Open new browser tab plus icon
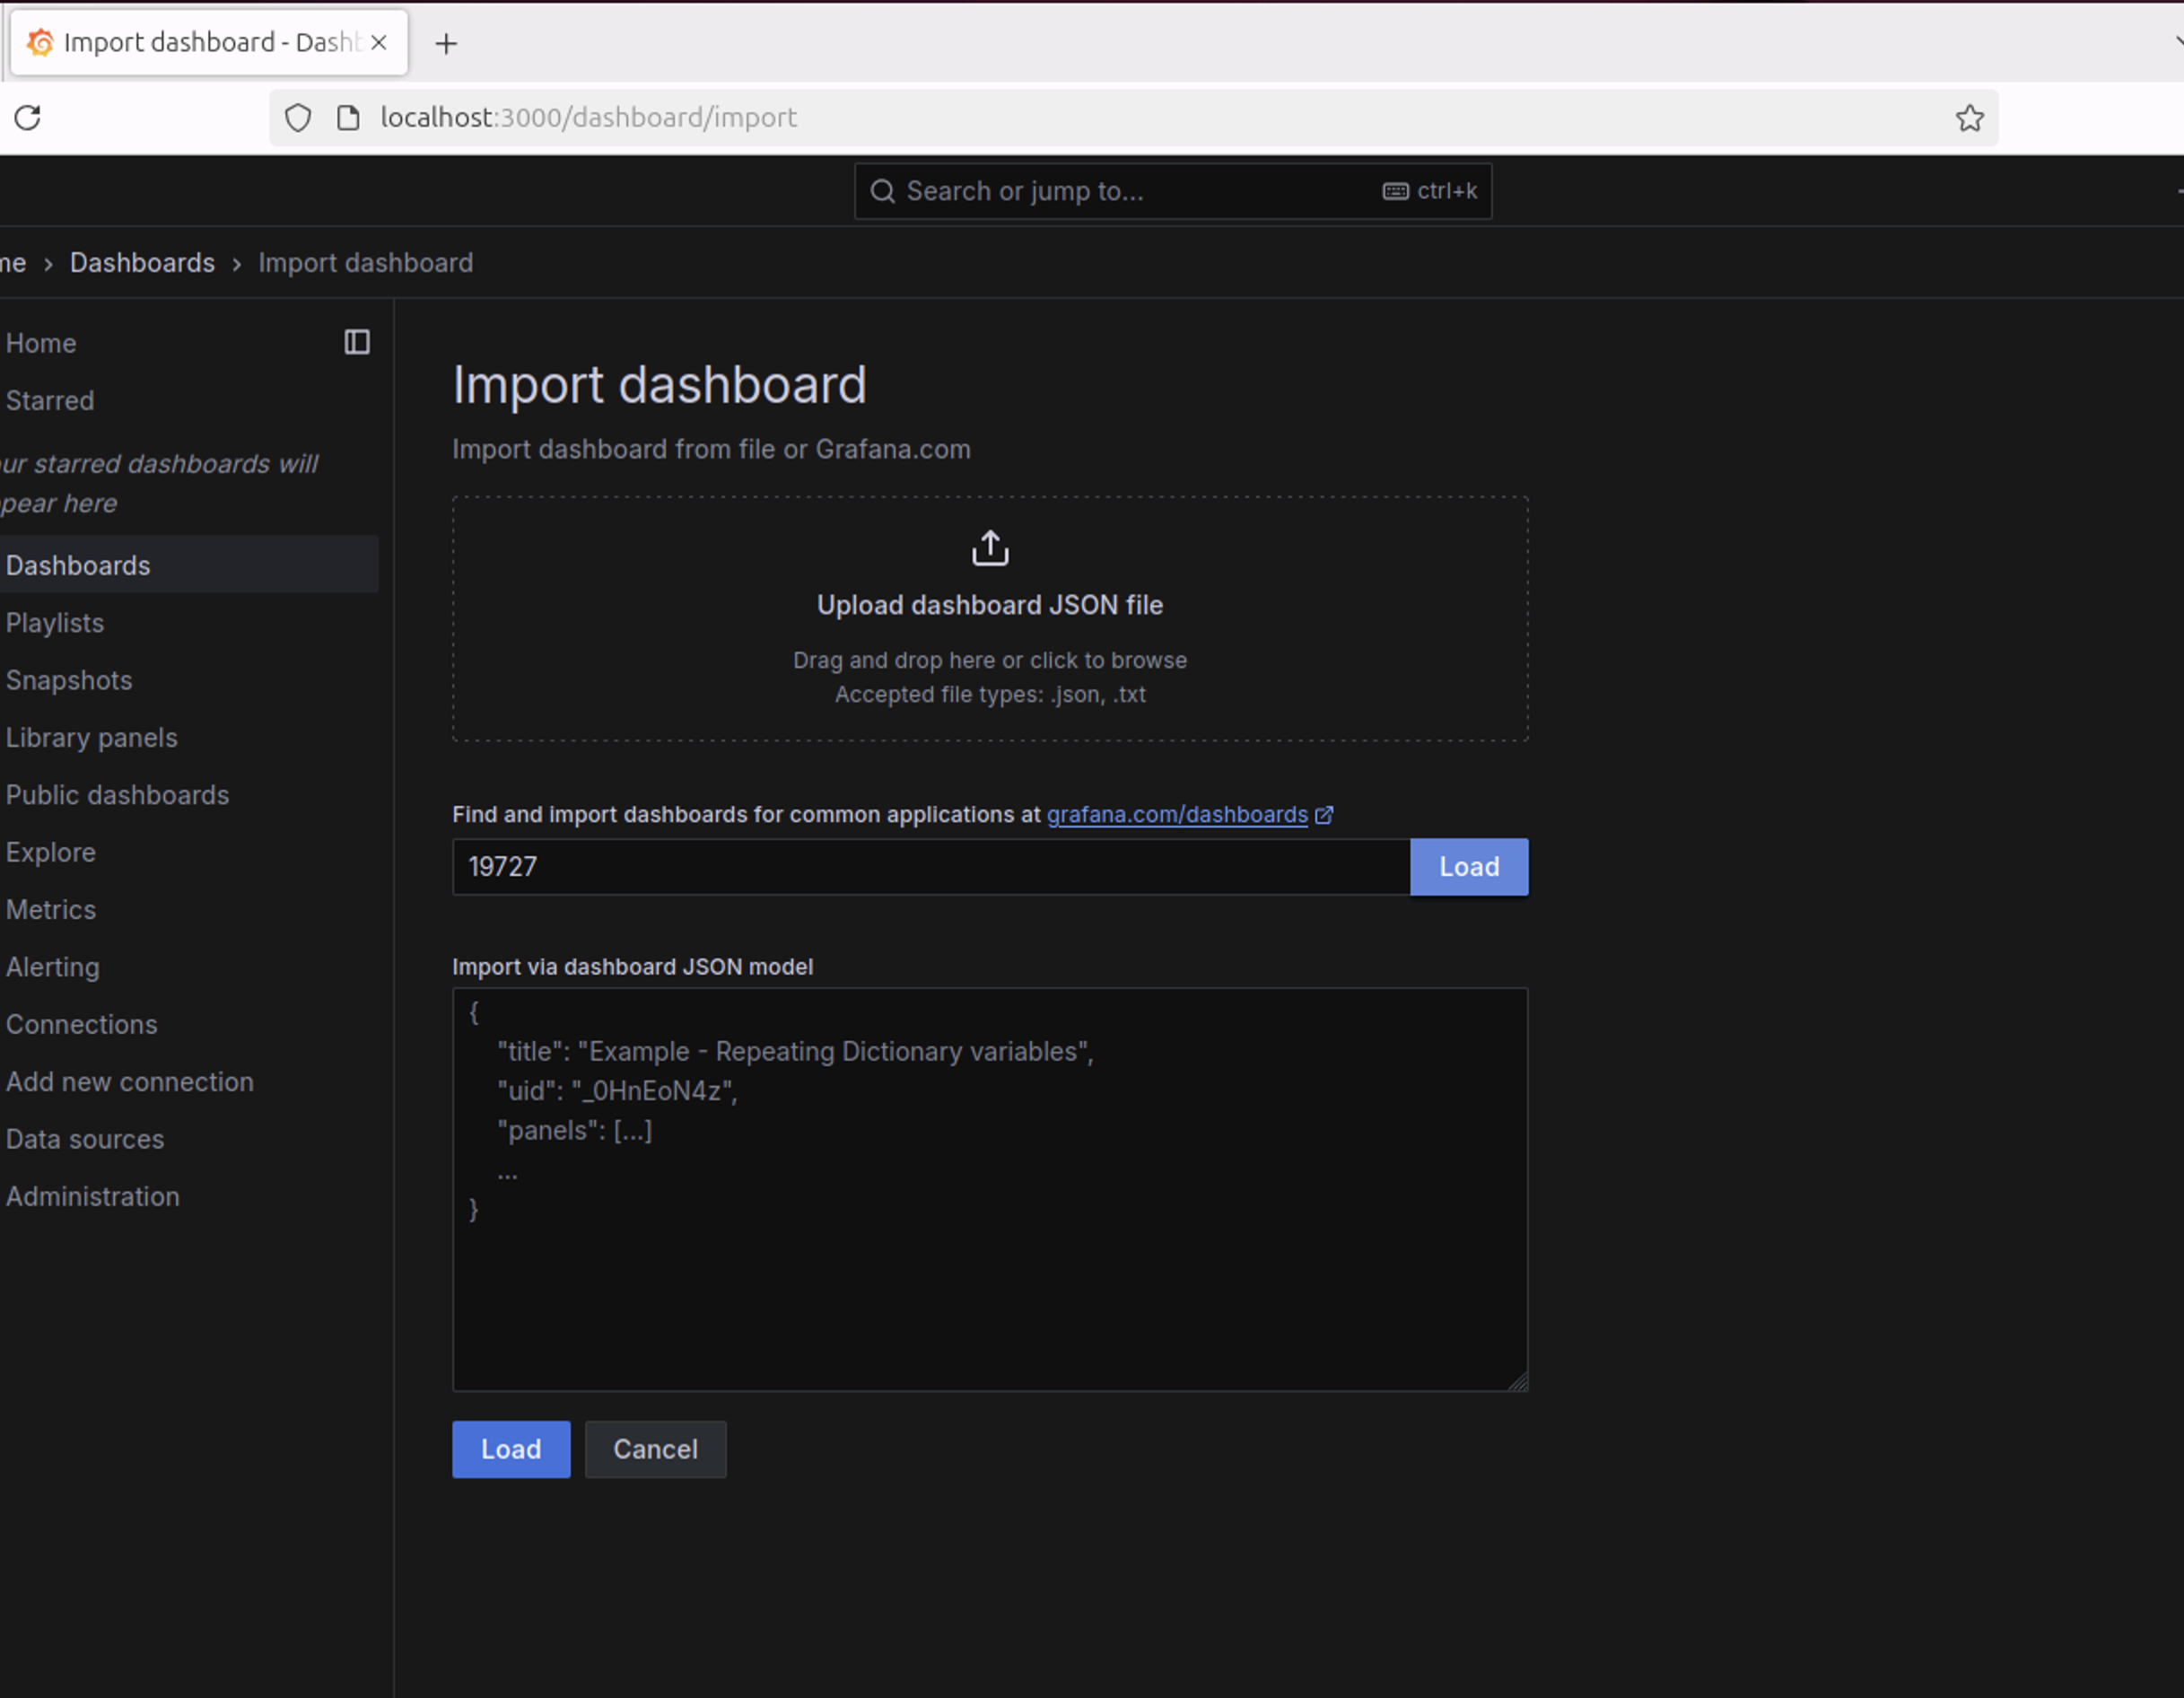Screen dimensions: 2184x1698 click(x=446, y=44)
